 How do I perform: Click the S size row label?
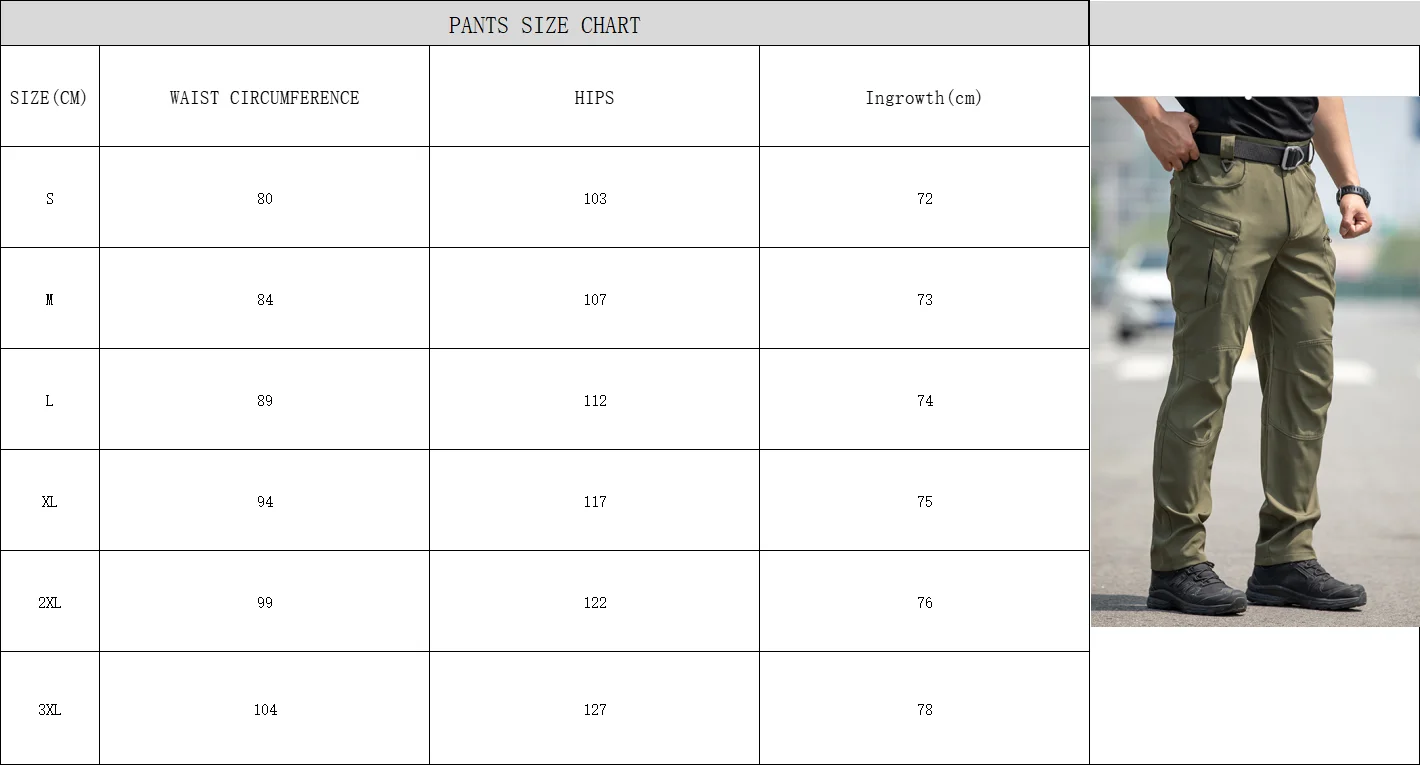click(x=49, y=199)
